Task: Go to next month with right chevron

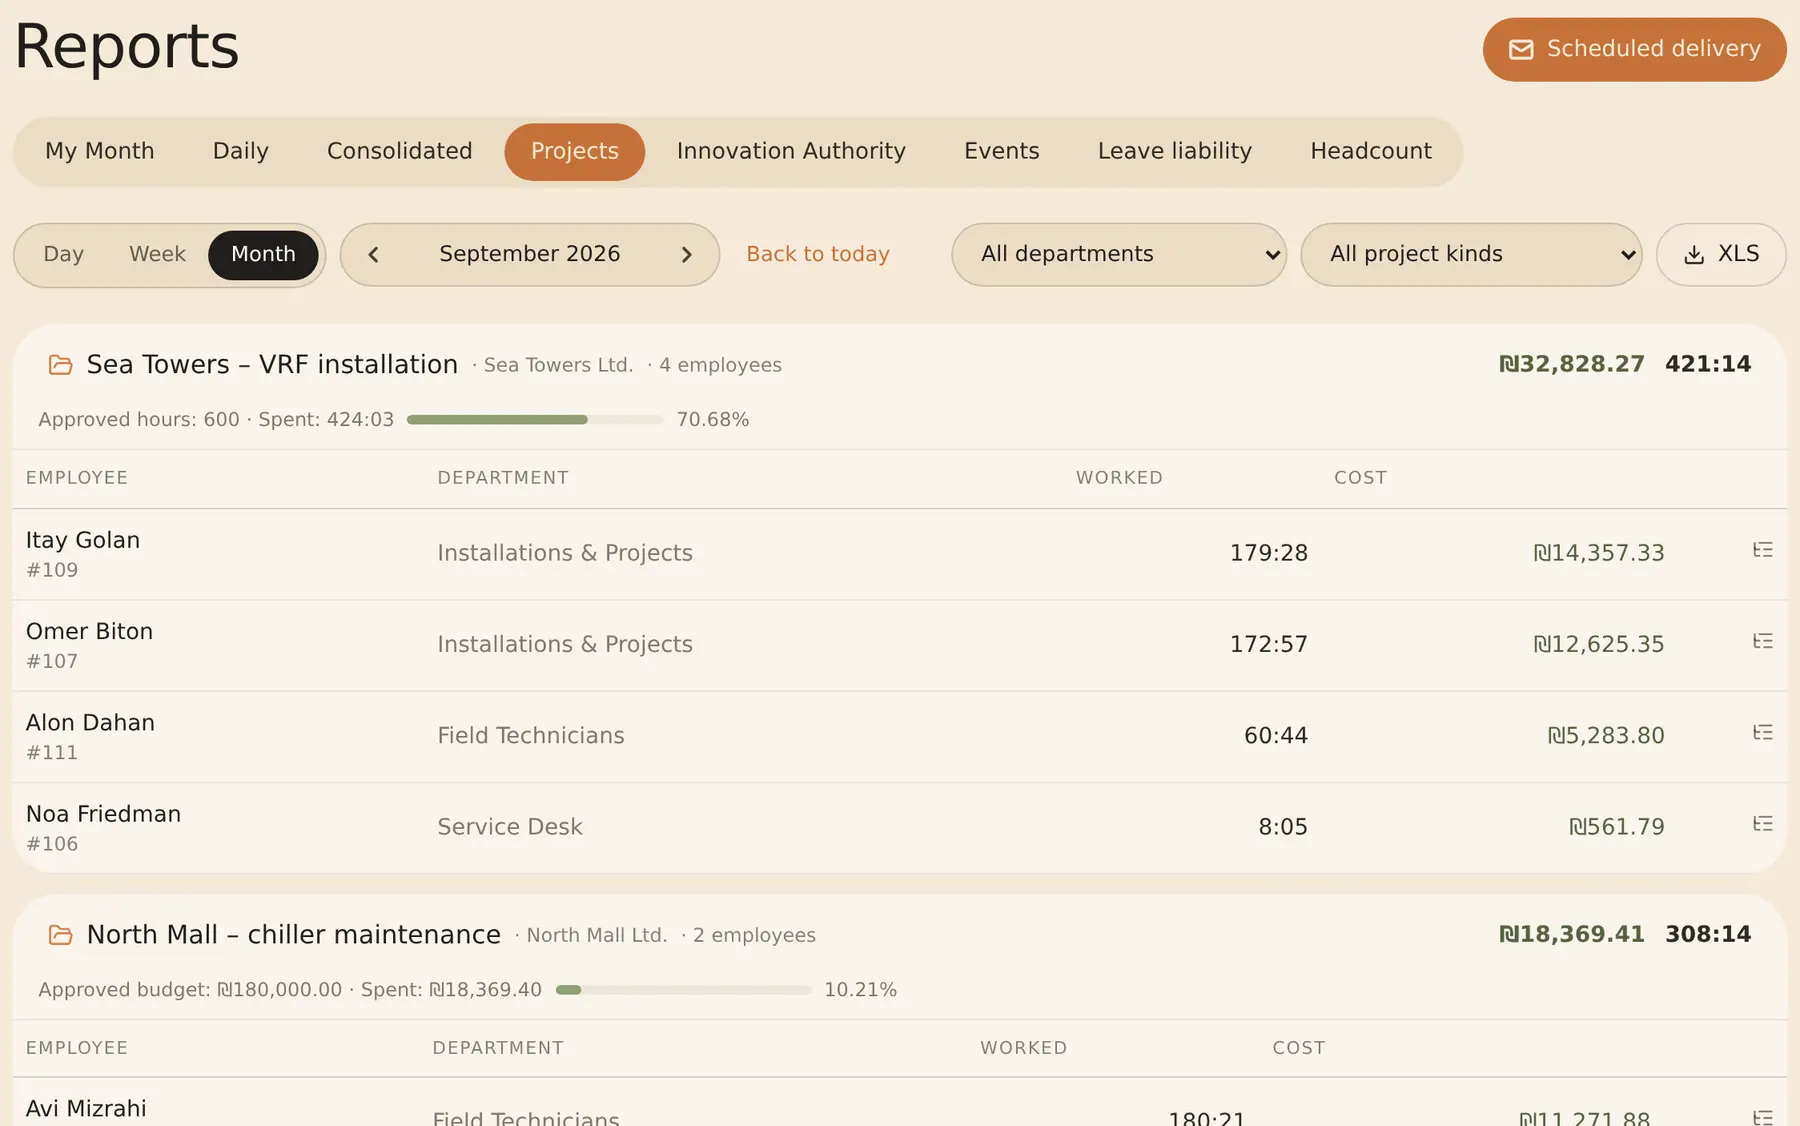Action: 686,255
